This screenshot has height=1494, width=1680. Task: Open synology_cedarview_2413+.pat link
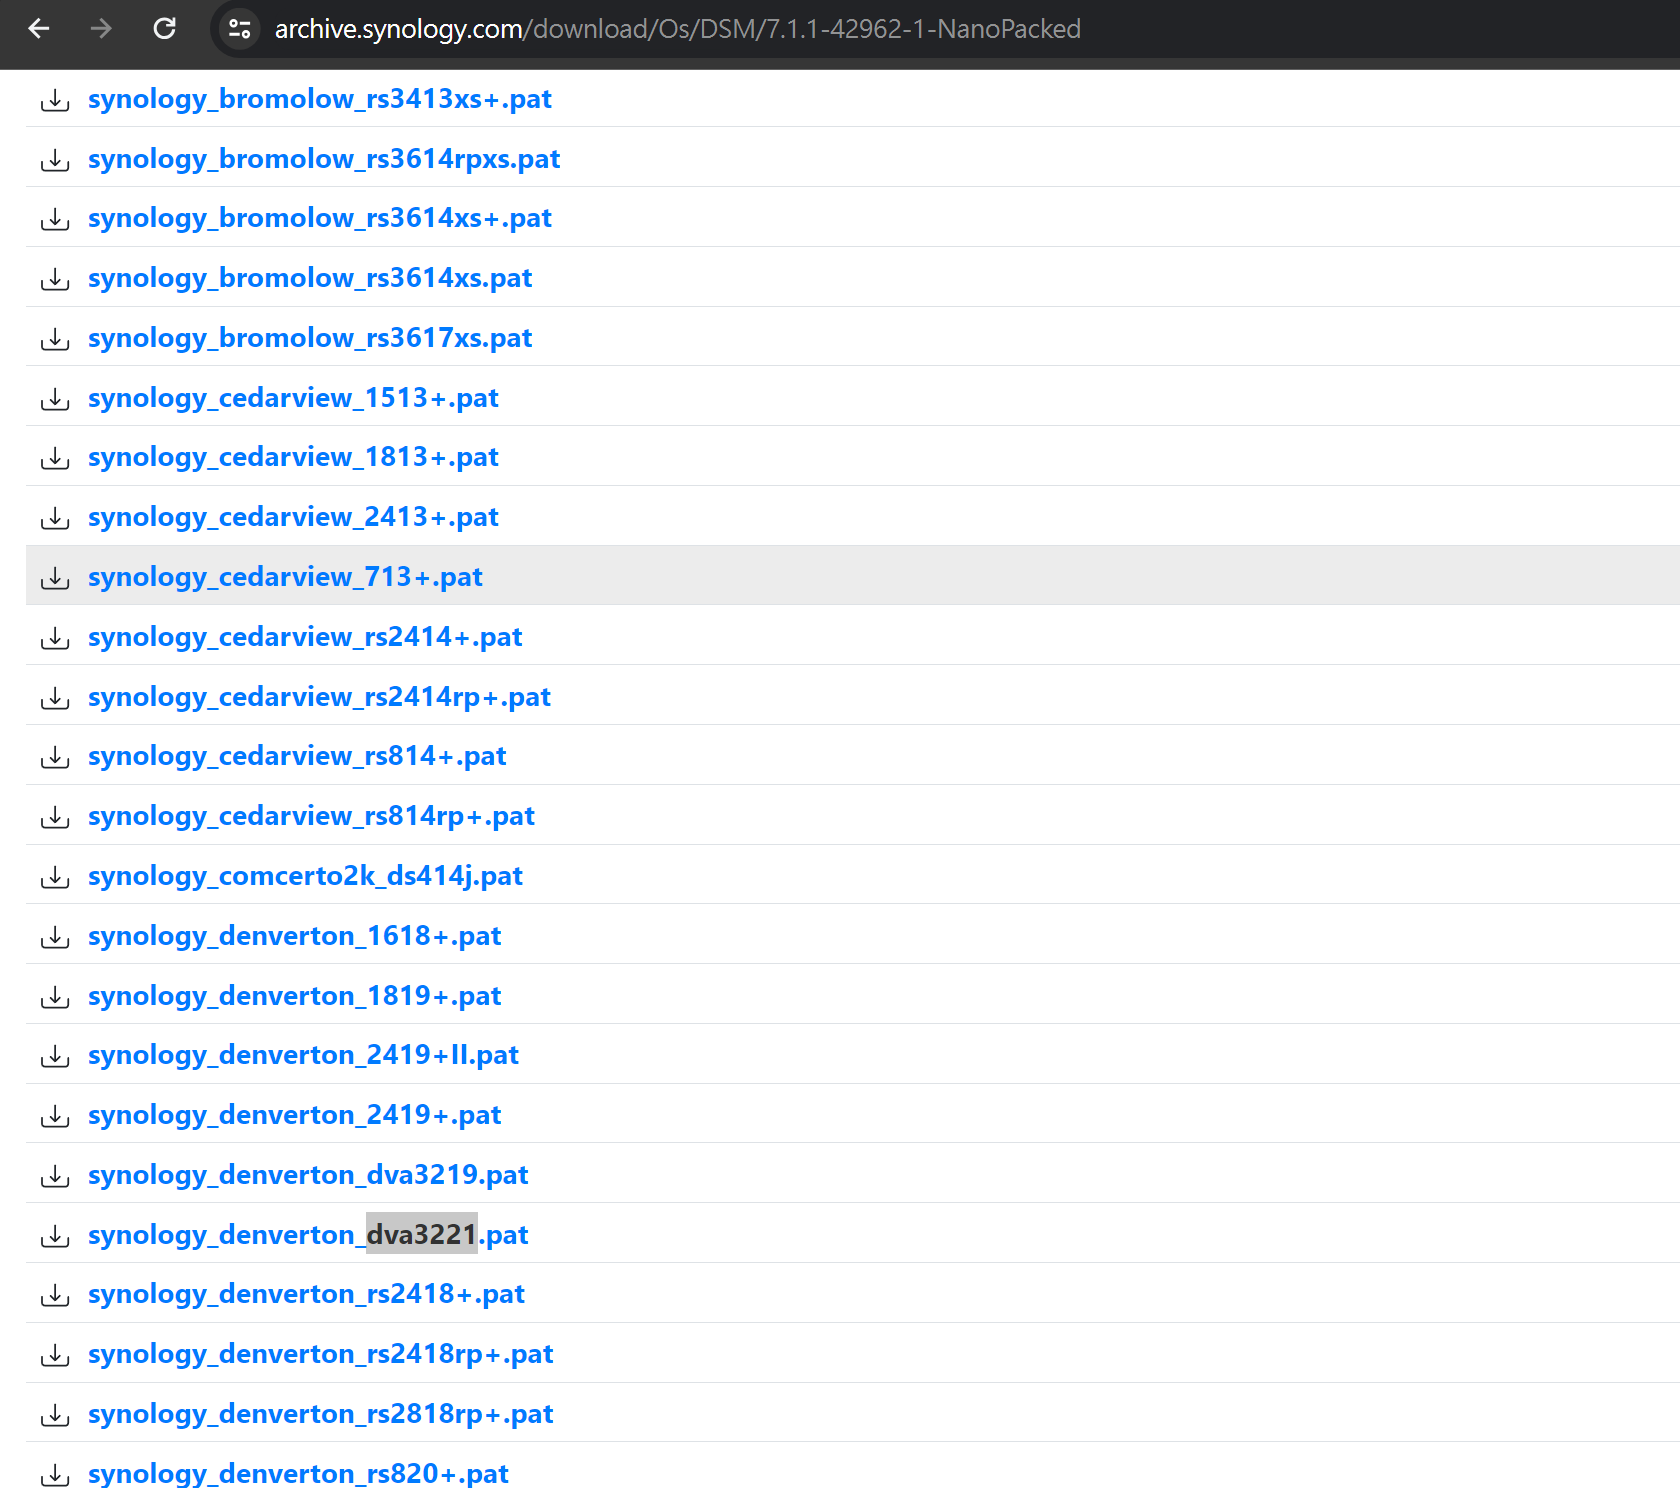click(x=293, y=517)
